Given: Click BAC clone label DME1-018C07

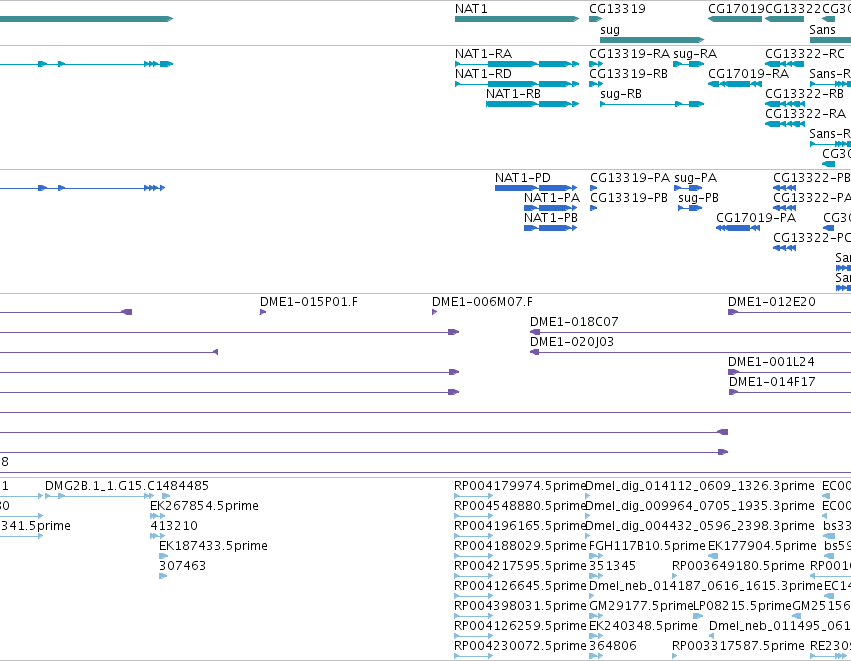Looking at the screenshot, I should pyautogui.click(x=574, y=322).
